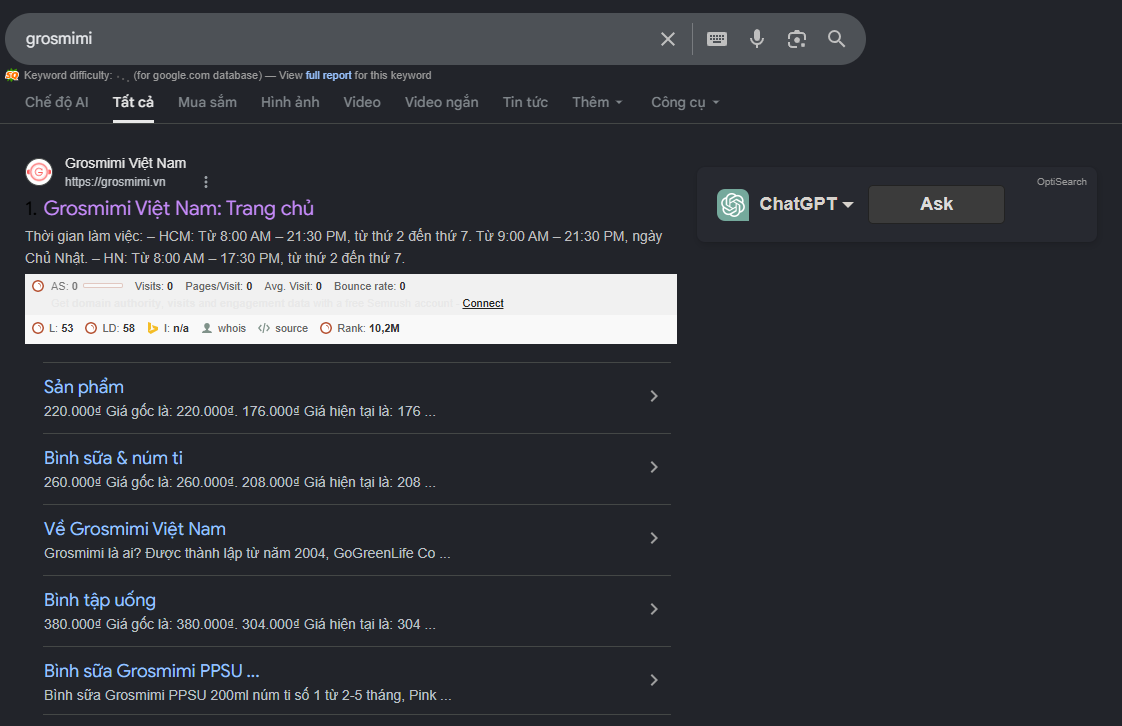Click the OptiSearch label
Image resolution: width=1122 pixels, height=726 pixels.
[1061, 182]
